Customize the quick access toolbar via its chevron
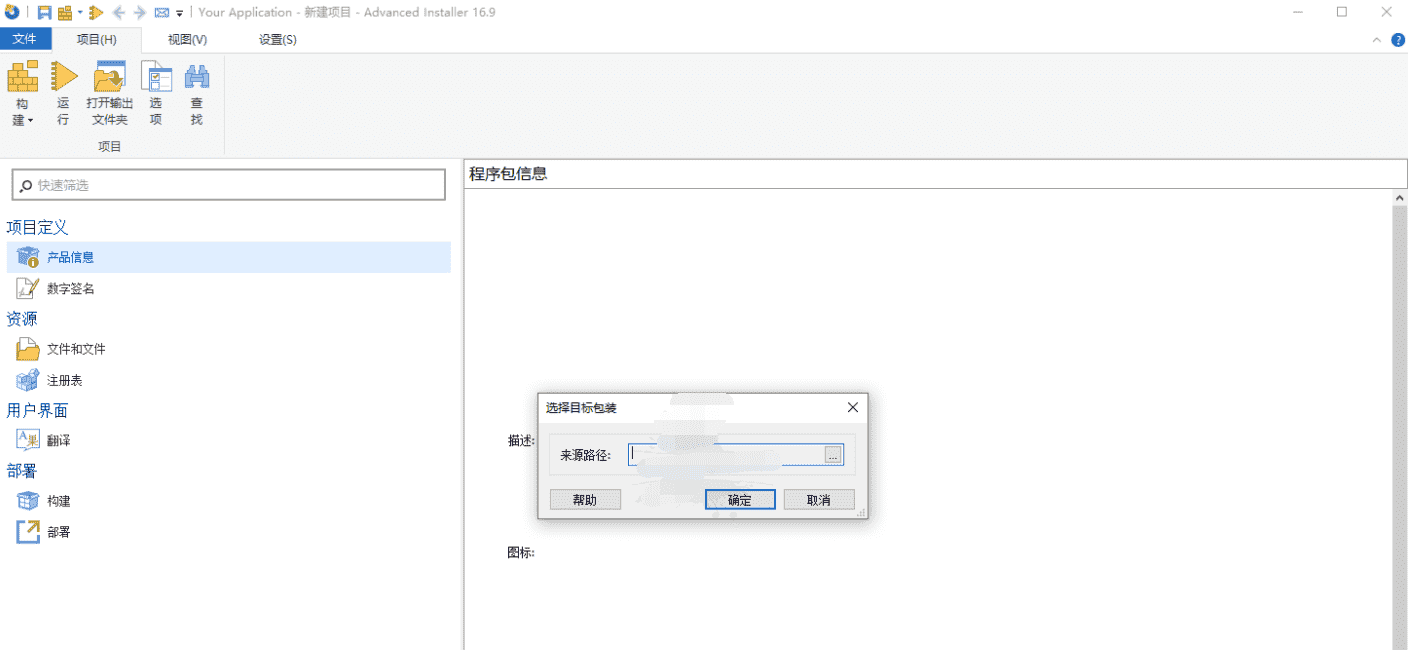The height and width of the screenshot is (650, 1408). coord(179,13)
